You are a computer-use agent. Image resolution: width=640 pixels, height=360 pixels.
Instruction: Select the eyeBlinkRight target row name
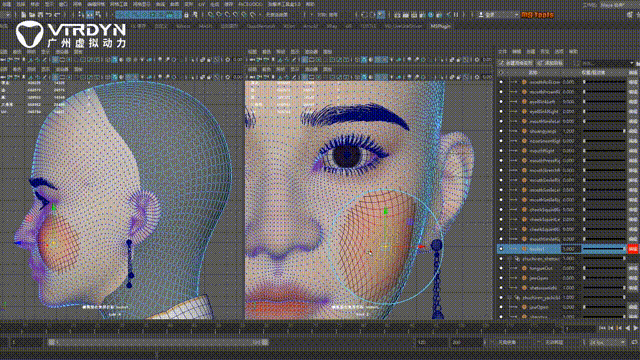tap(544, 111)
